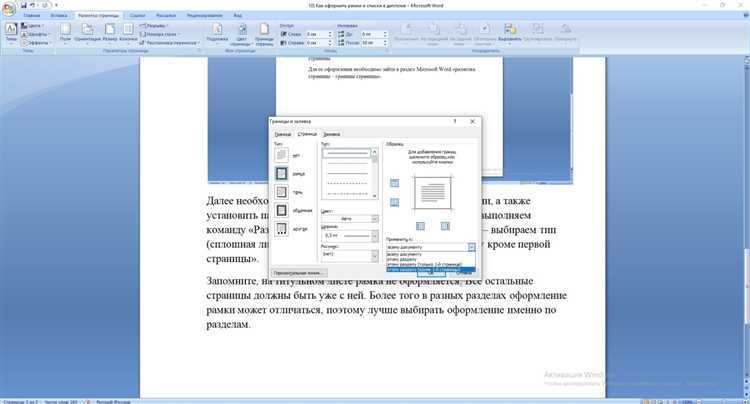This screenshot has height=404, width=750.
Task: Switch to the Заливка tab in dialog
Action: click(x=331, y=134)
